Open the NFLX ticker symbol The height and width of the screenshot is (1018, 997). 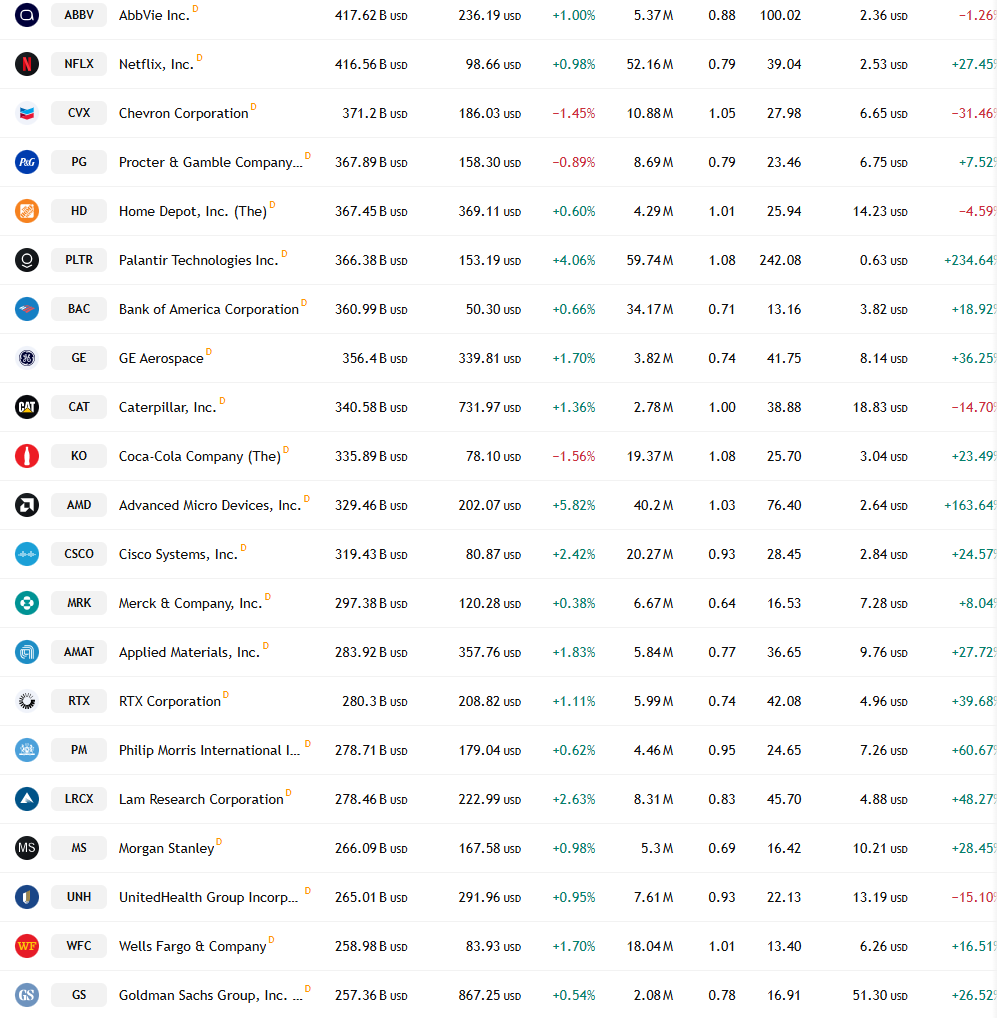point(79,64)
